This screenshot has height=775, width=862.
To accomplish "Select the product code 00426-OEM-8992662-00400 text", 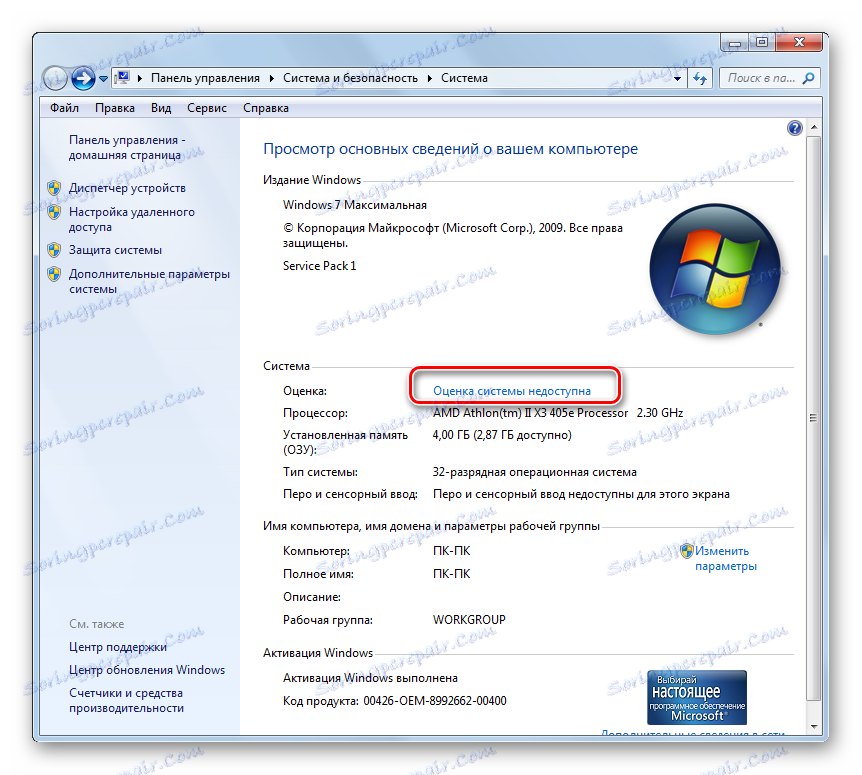I will point(435,701).
